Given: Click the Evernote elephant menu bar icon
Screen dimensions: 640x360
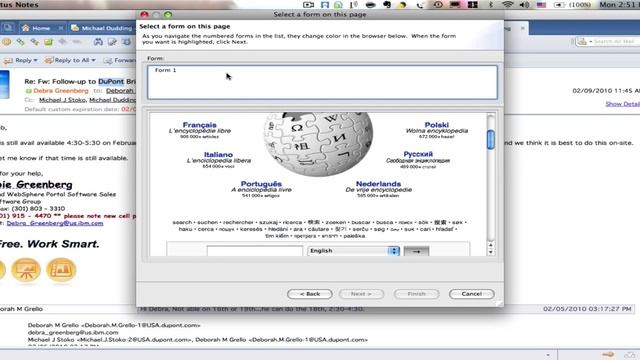Looking at the screenshot, I should [387, 4].
